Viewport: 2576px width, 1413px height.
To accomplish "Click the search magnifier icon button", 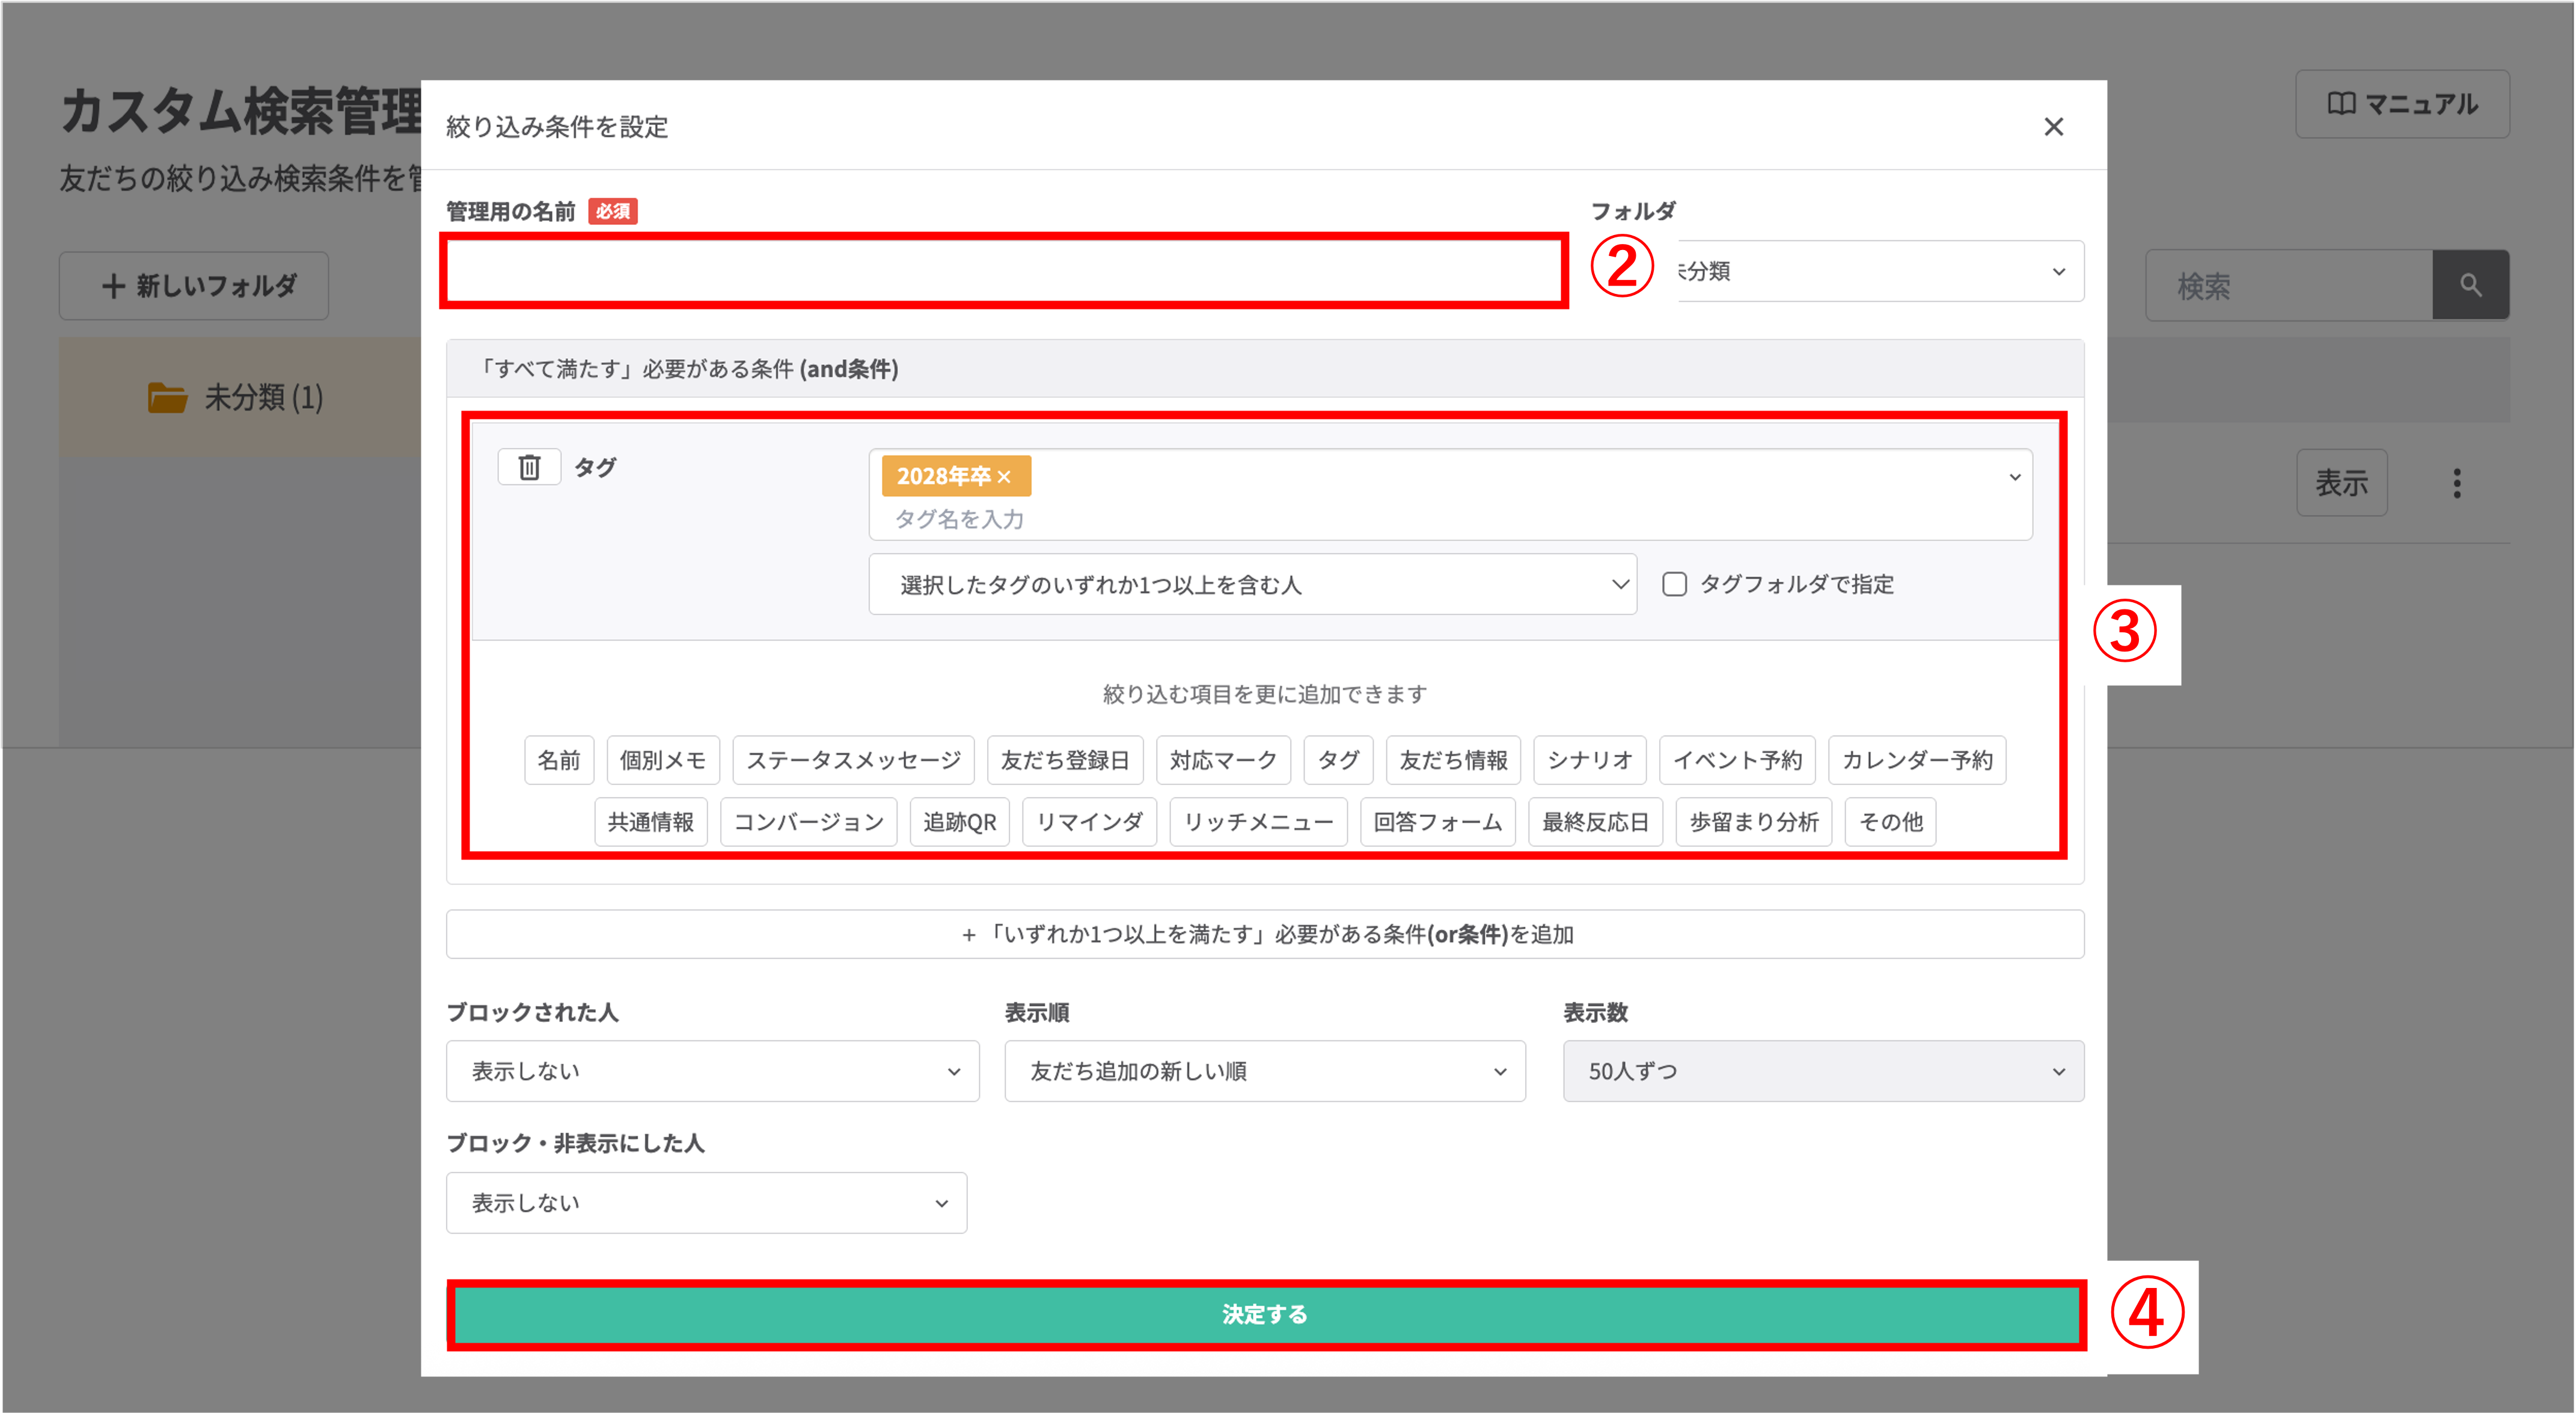I will coord(2470,285).
